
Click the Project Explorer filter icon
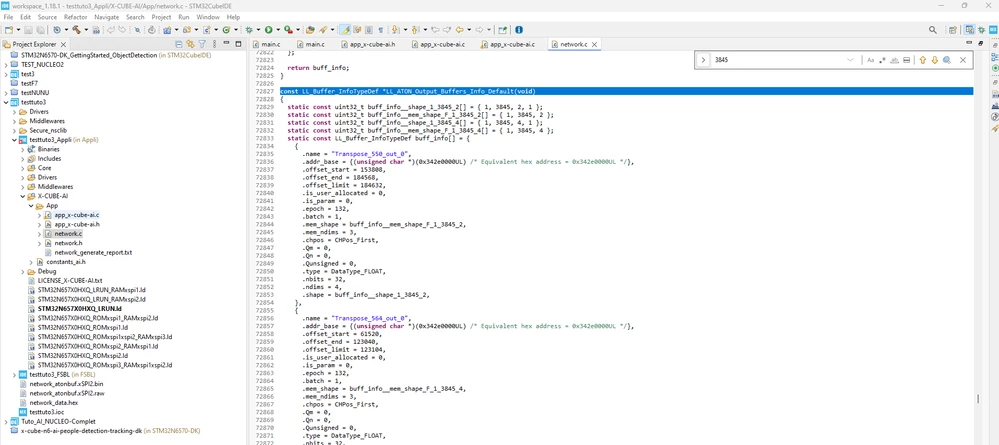tap(202, 44)
